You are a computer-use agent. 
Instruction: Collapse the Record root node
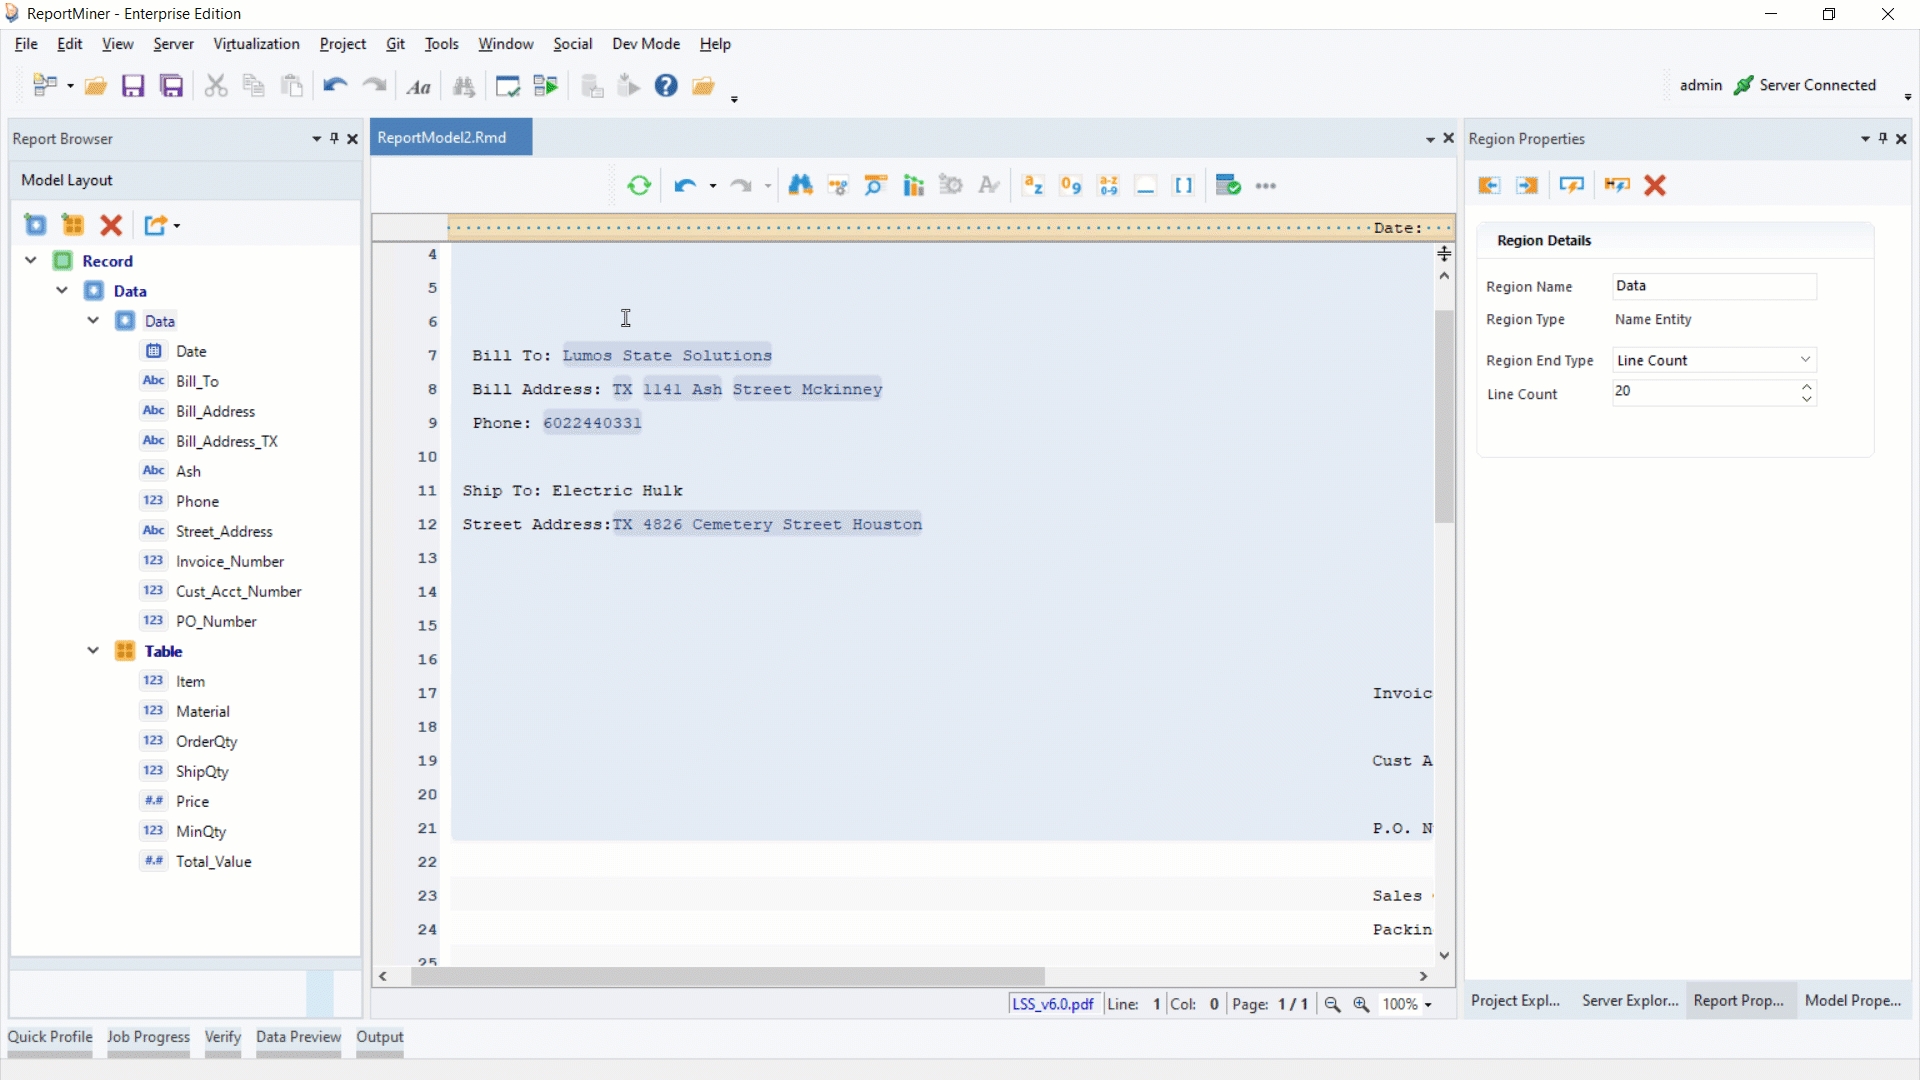click(31, 261)
